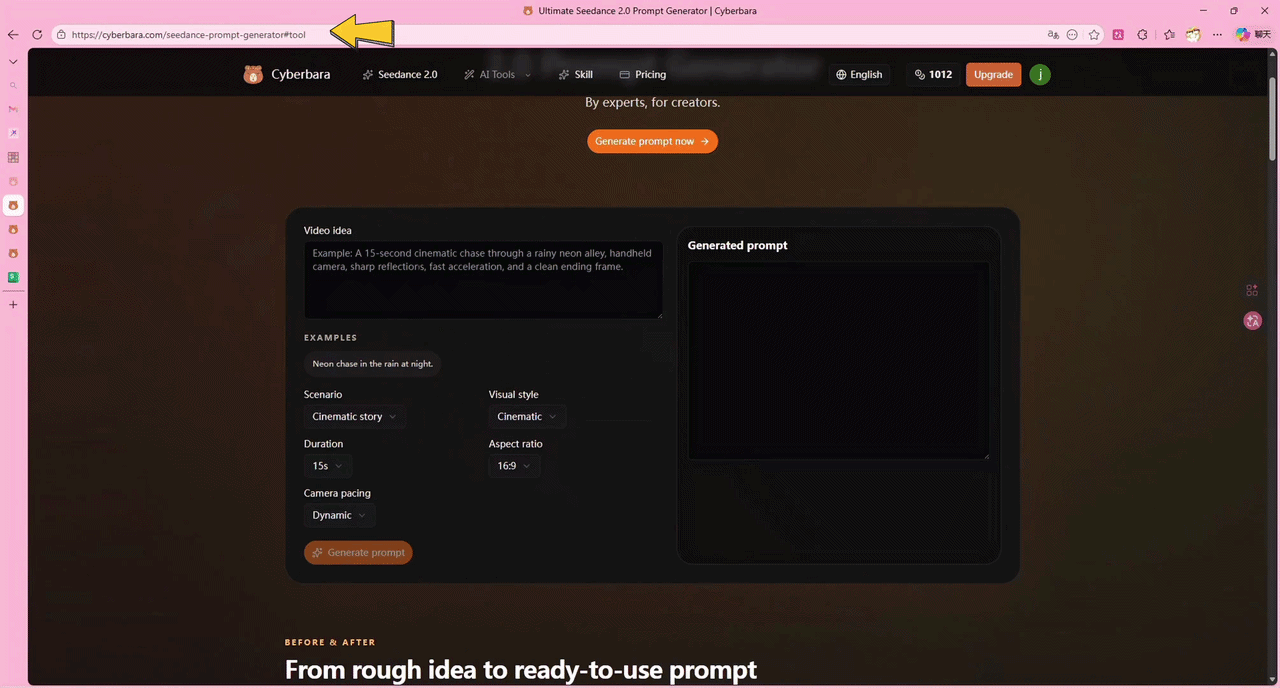Click the Cyberbara bear logo

tap(253, 74)
